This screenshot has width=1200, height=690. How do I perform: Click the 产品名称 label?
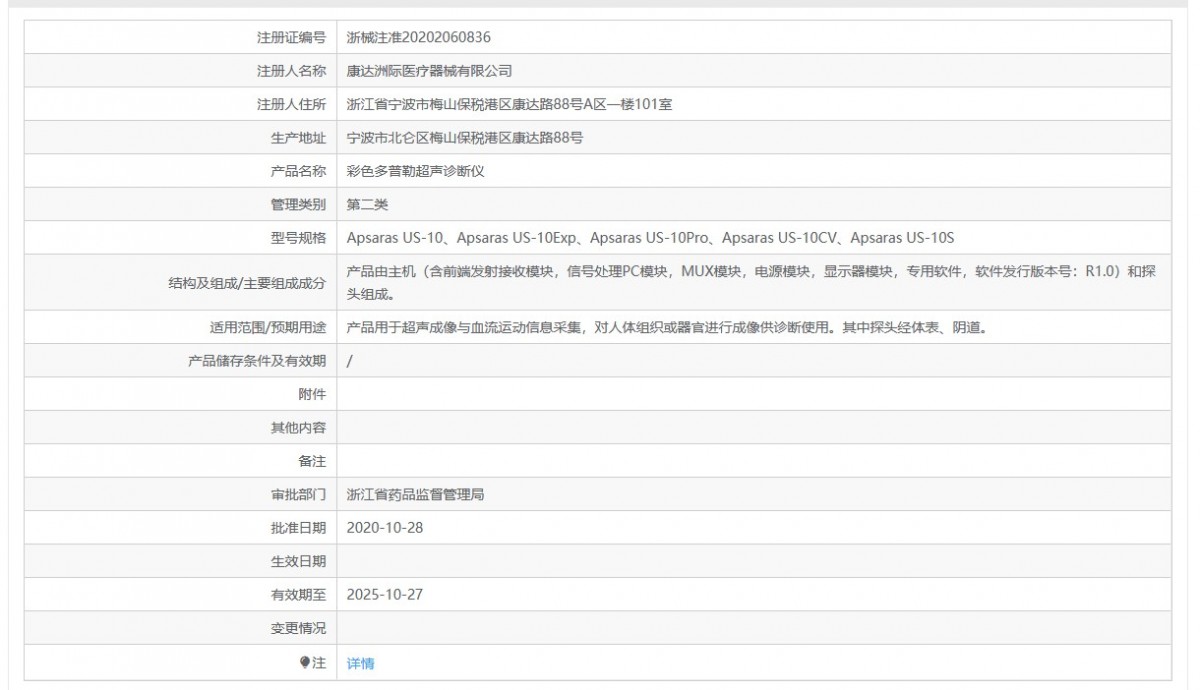(298, 171)
